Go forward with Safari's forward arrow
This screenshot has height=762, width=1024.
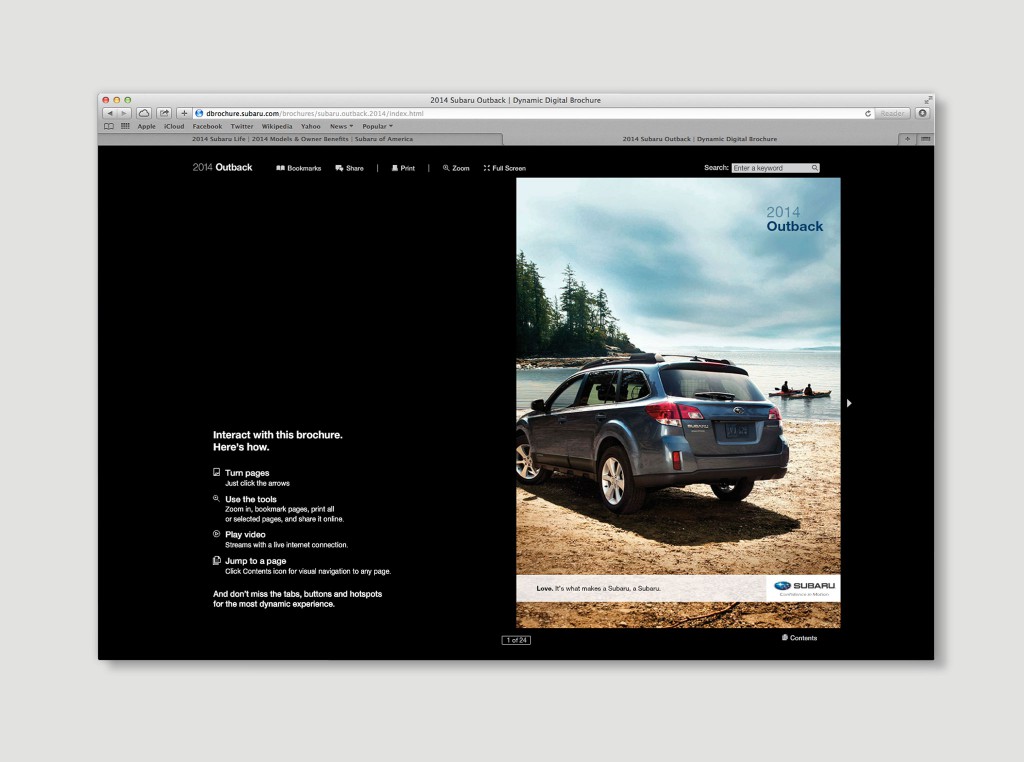pyautogui.click(x=123, y=114)
